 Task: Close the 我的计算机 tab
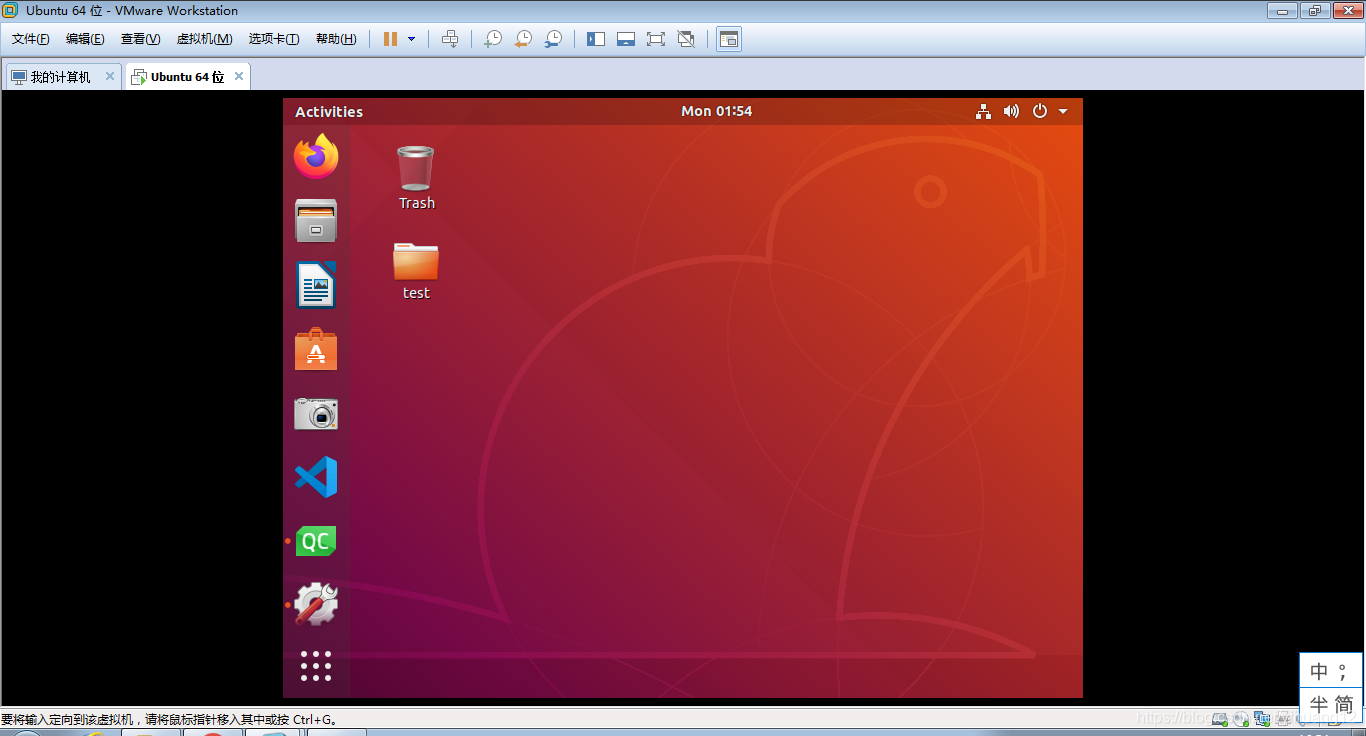coord(110,76)
